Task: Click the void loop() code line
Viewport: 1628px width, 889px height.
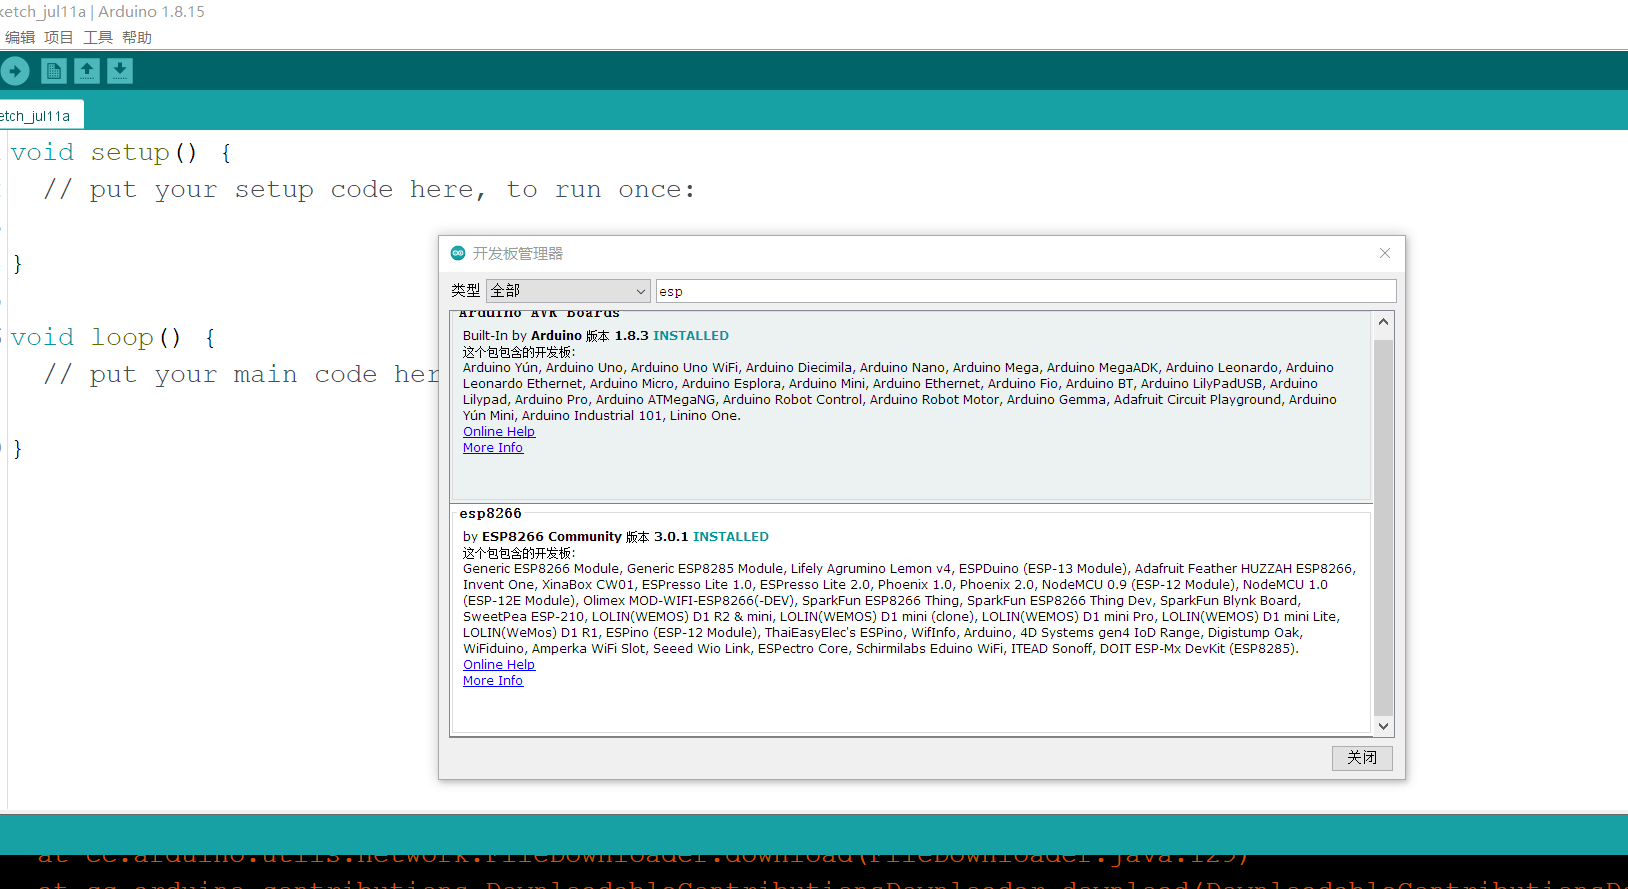Action: [113, 338]
